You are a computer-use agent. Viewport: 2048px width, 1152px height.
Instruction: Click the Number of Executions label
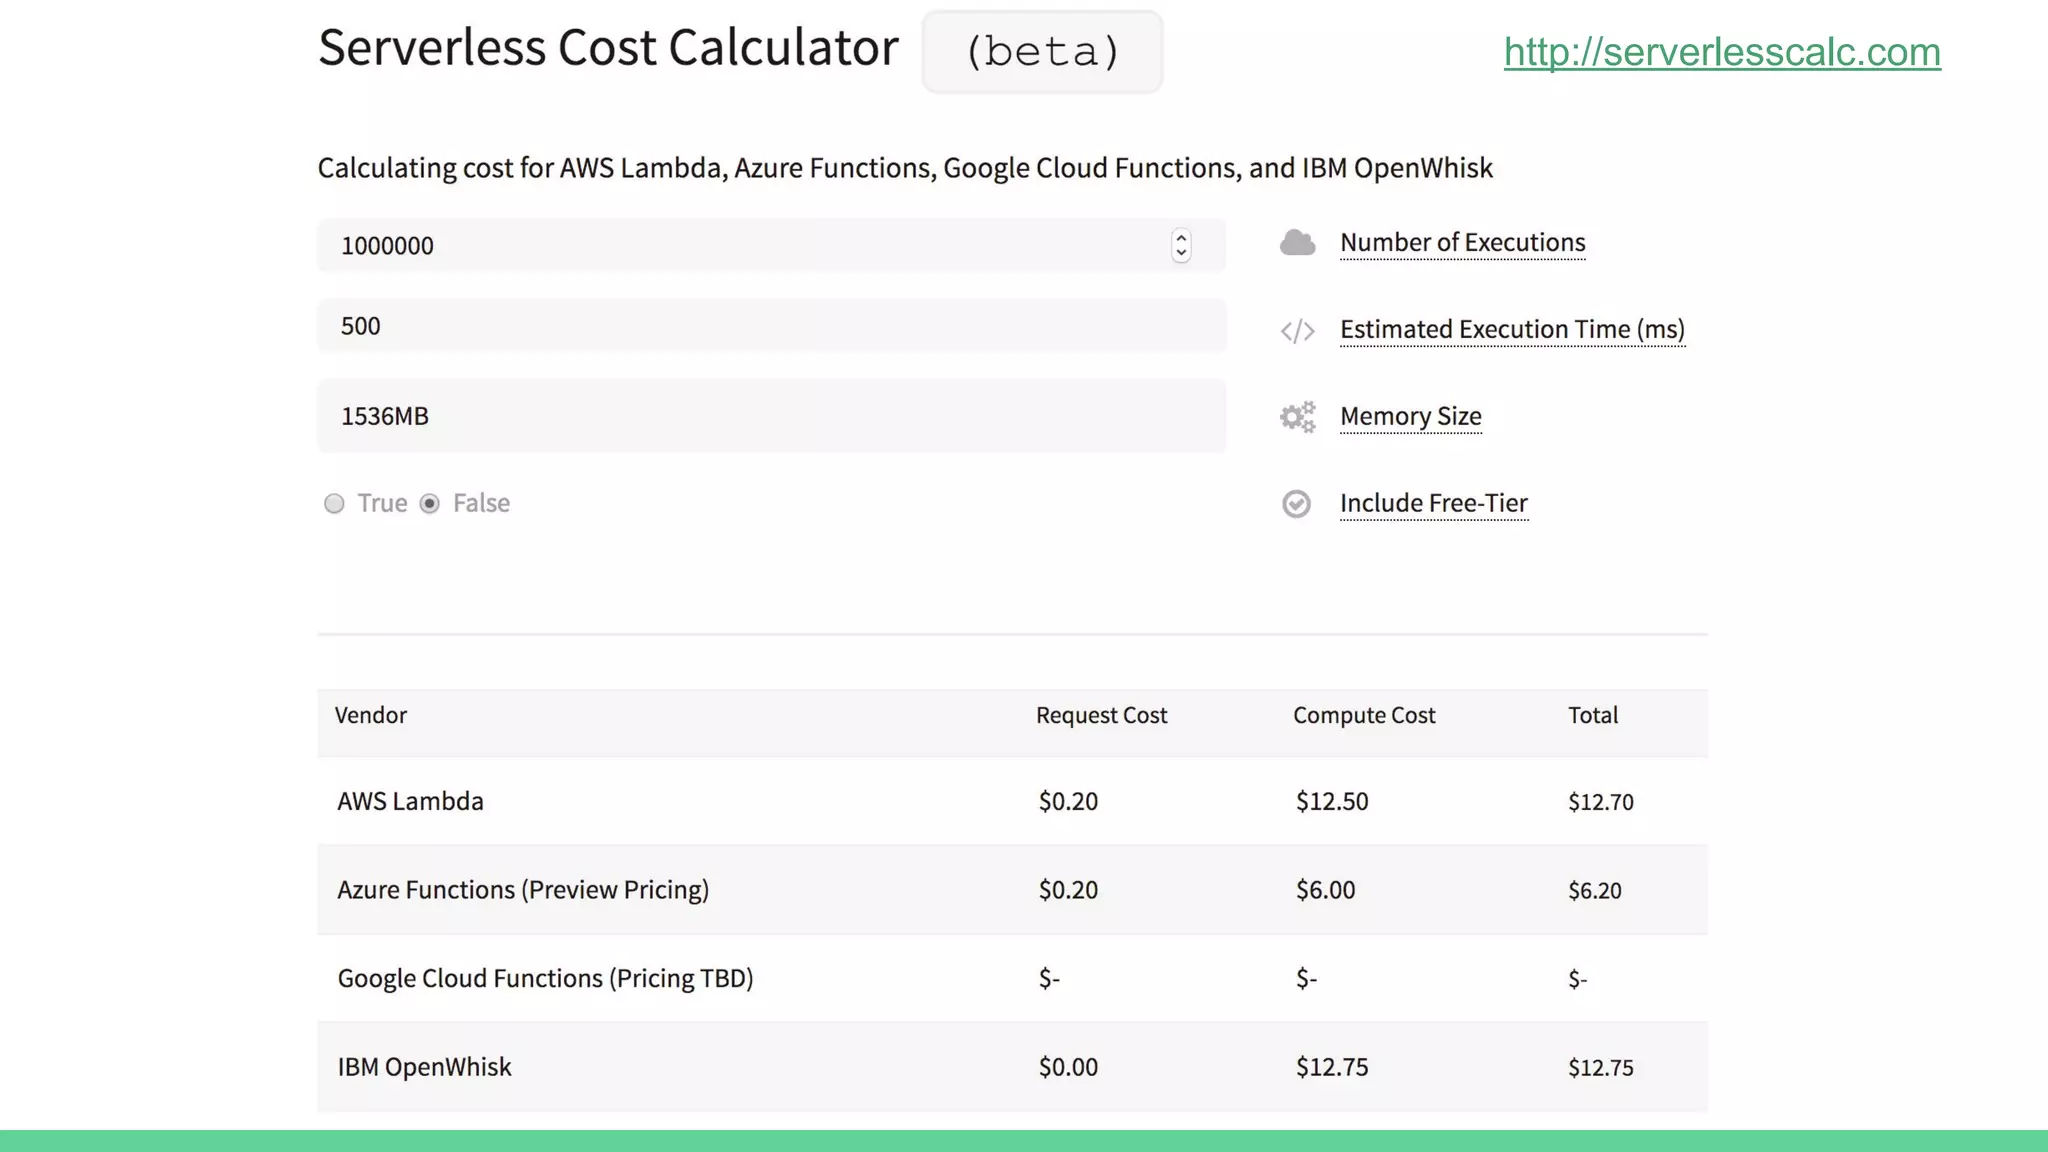1462,243
